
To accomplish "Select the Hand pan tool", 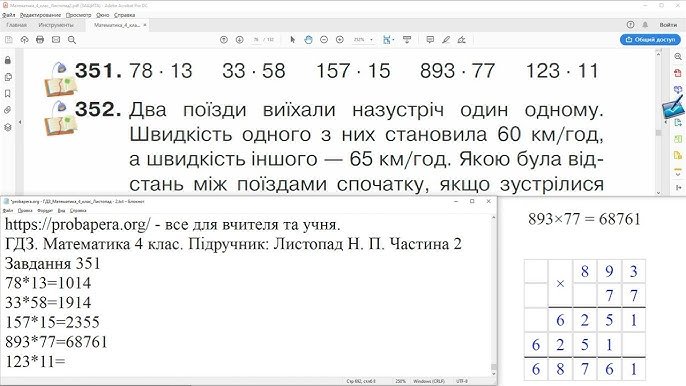I will tap(308, 40).
